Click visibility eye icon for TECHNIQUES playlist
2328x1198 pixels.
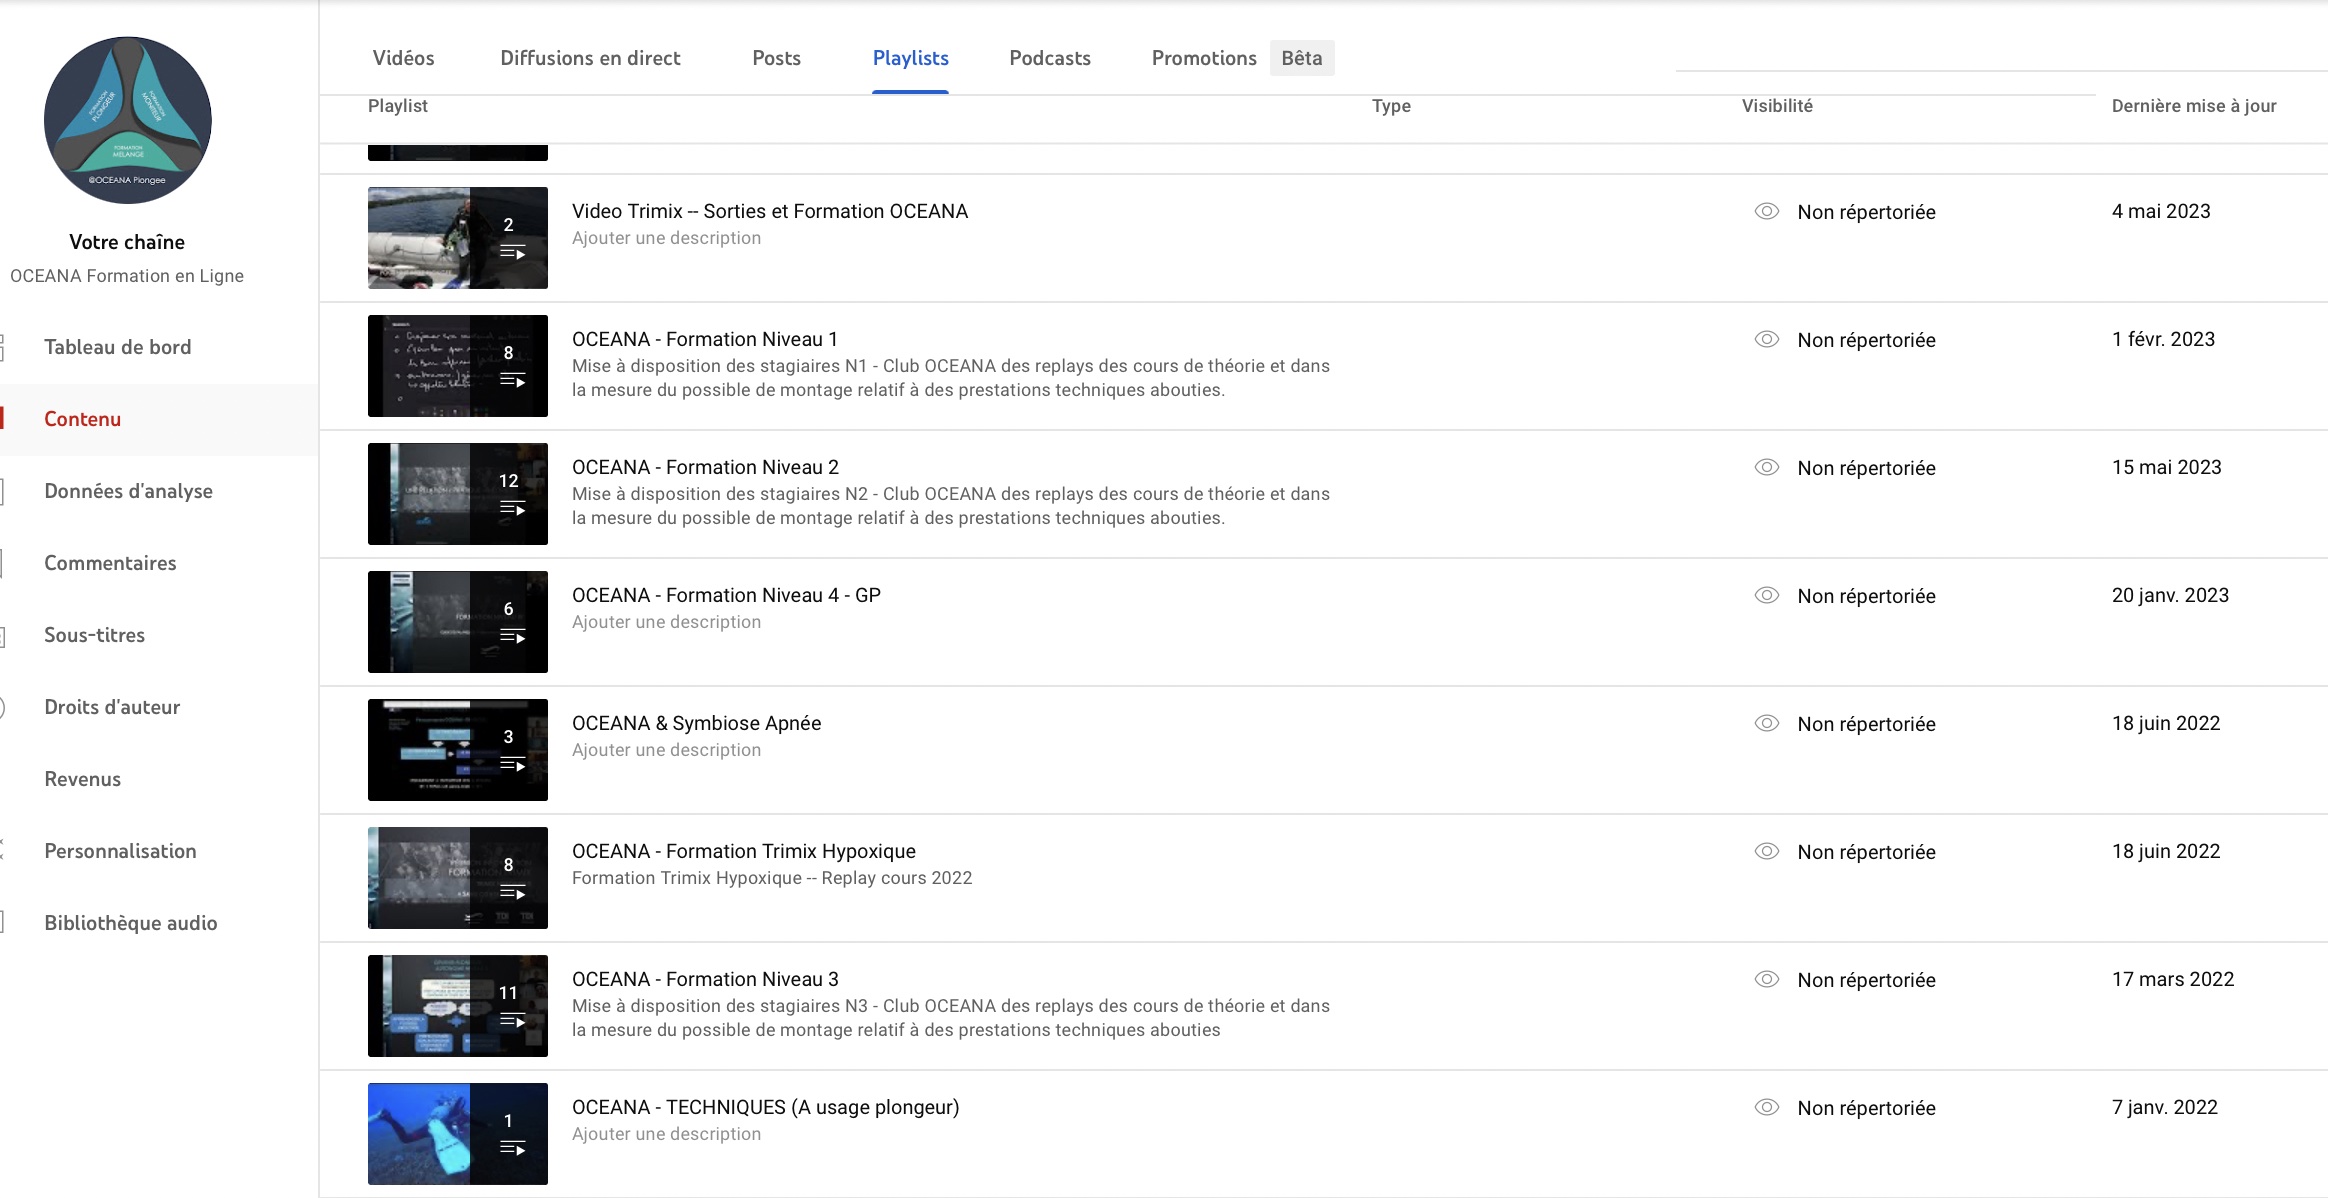point(1767,1107)
